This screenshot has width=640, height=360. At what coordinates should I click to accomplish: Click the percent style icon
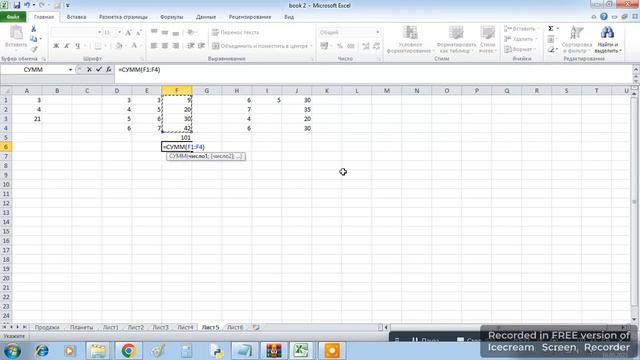340,46
